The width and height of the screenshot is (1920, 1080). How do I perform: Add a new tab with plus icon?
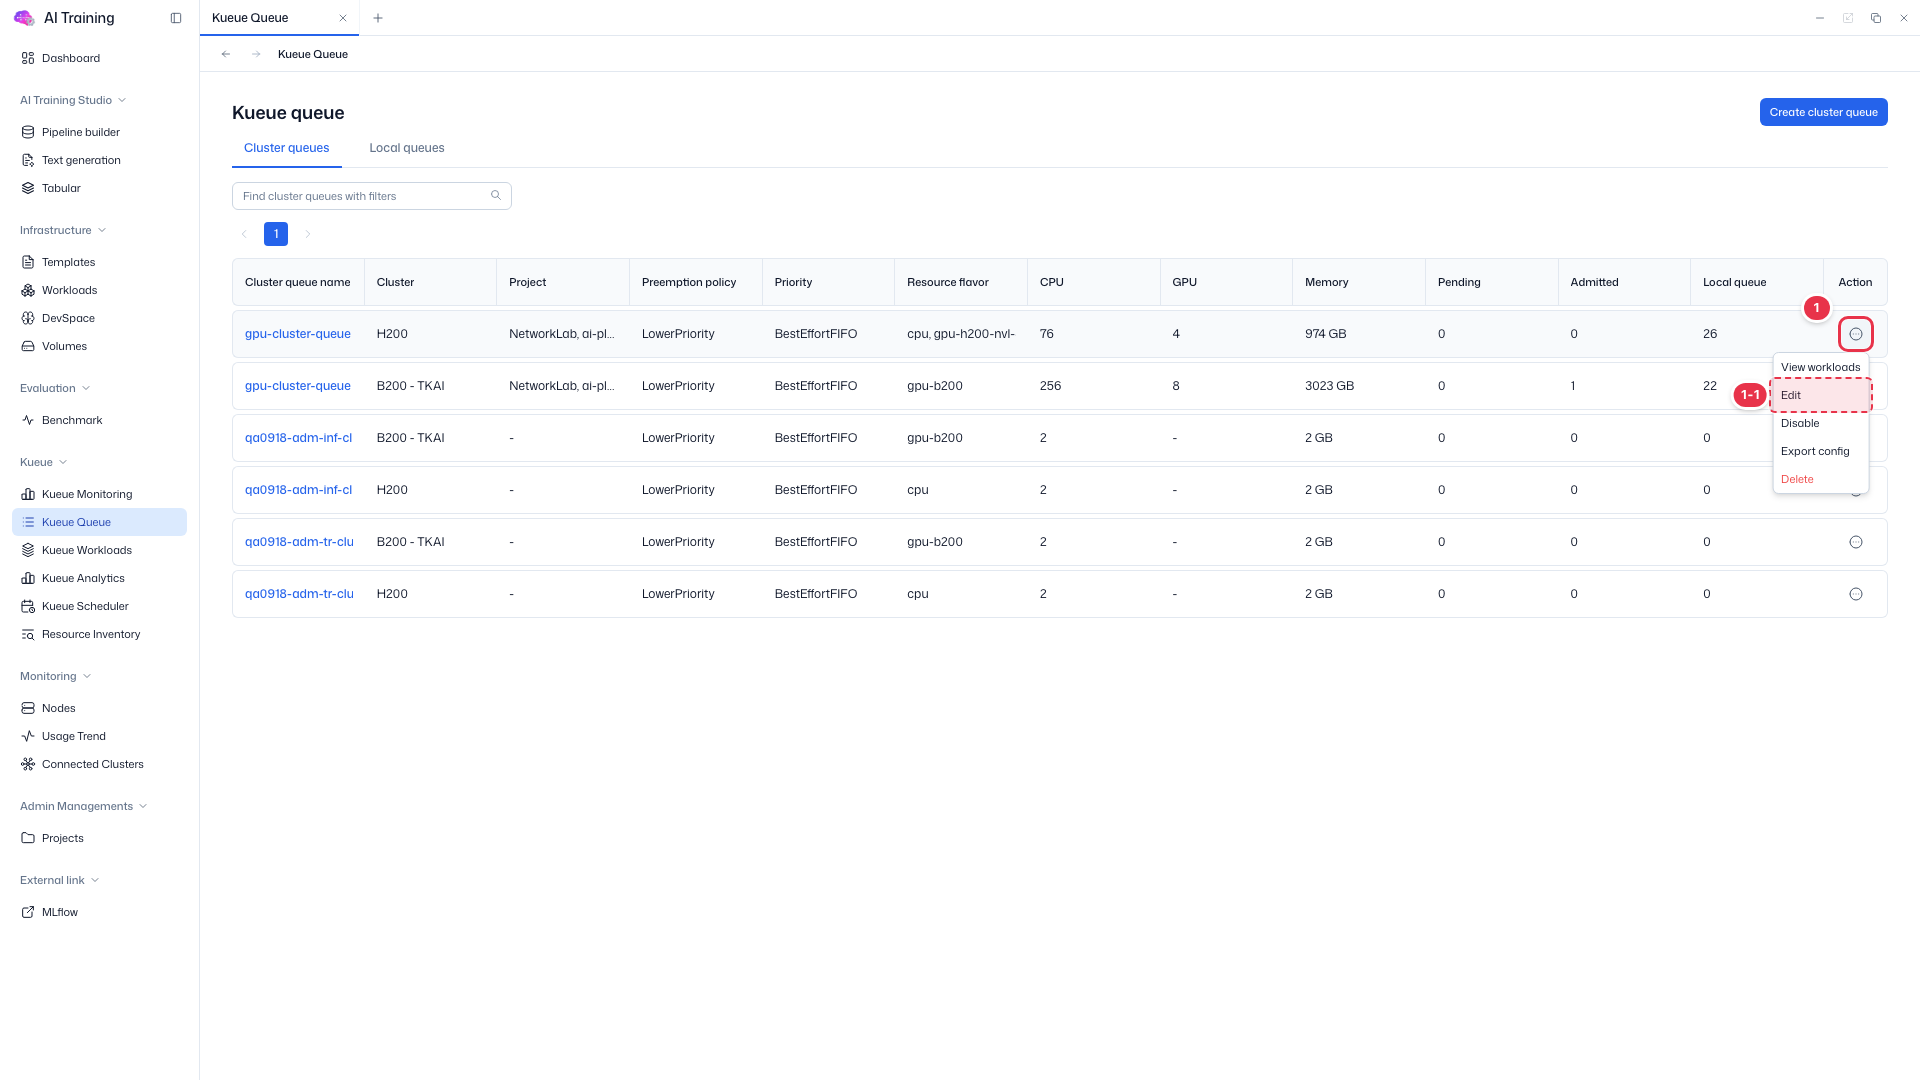coord(378,18)
